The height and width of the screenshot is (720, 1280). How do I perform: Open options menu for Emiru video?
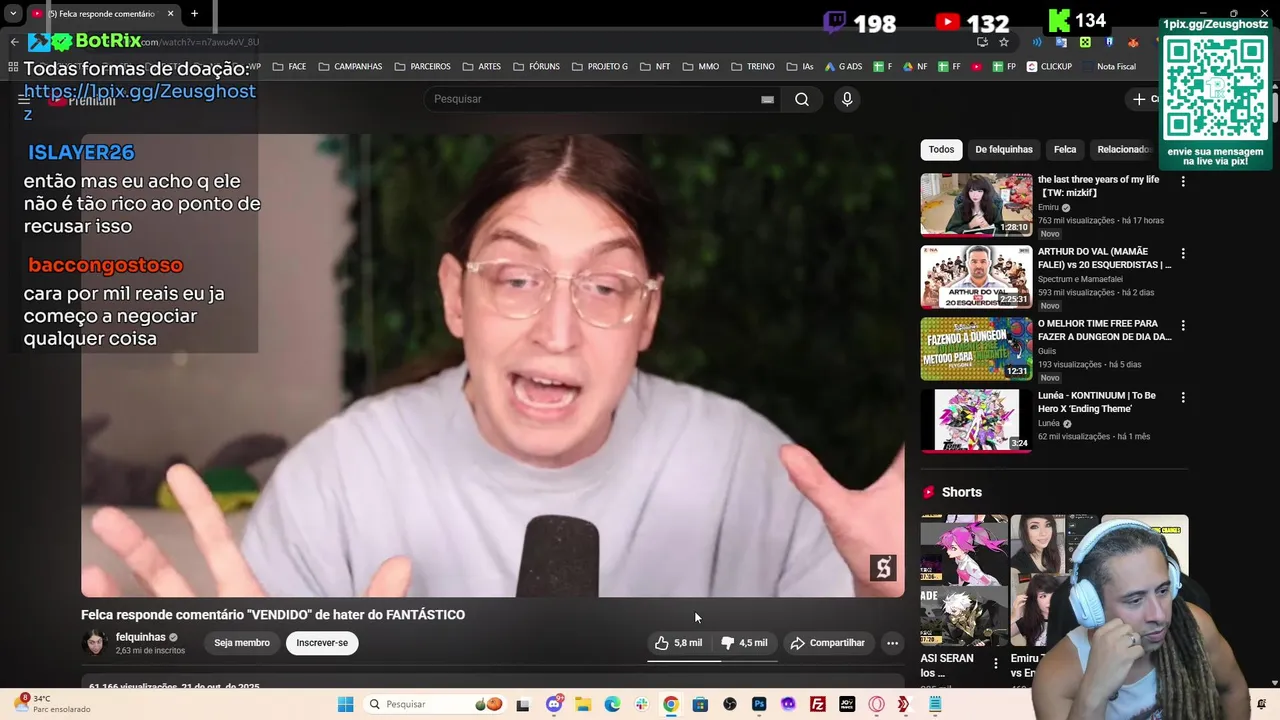click(x=1183, y=182)
